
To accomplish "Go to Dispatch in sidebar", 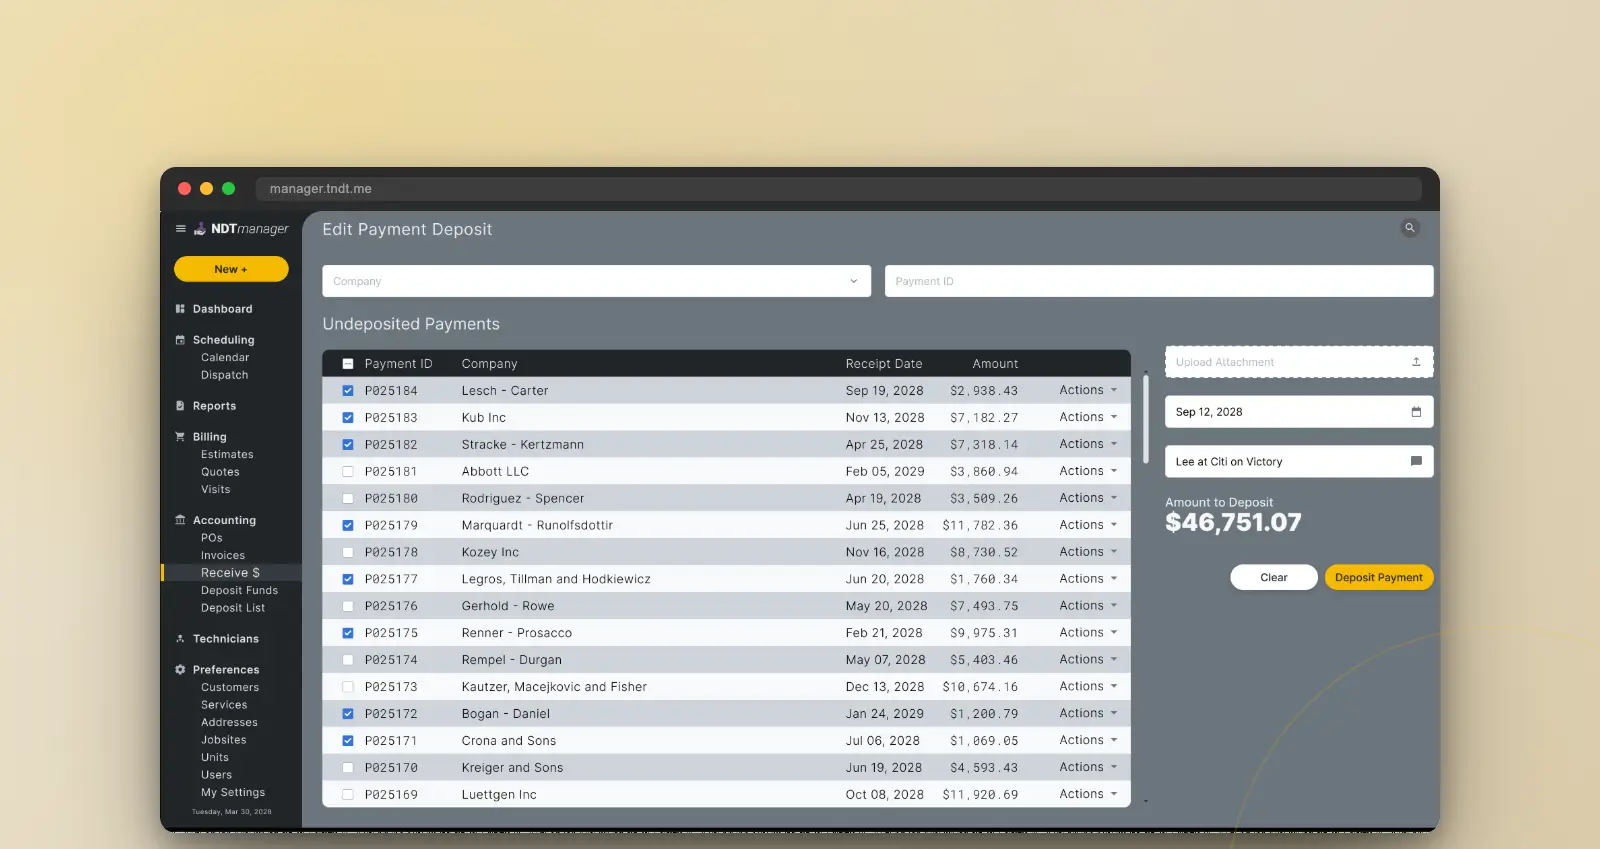I will (224, 375).
